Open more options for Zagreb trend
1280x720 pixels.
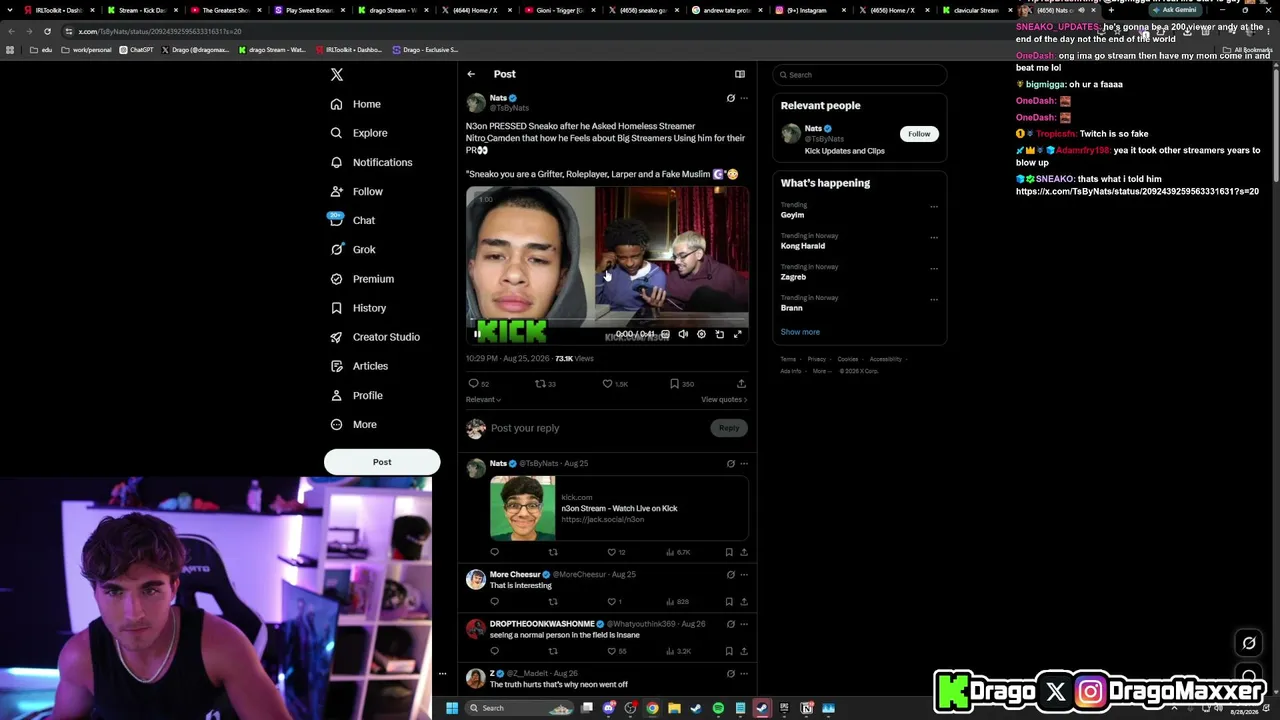pos(934,269)
